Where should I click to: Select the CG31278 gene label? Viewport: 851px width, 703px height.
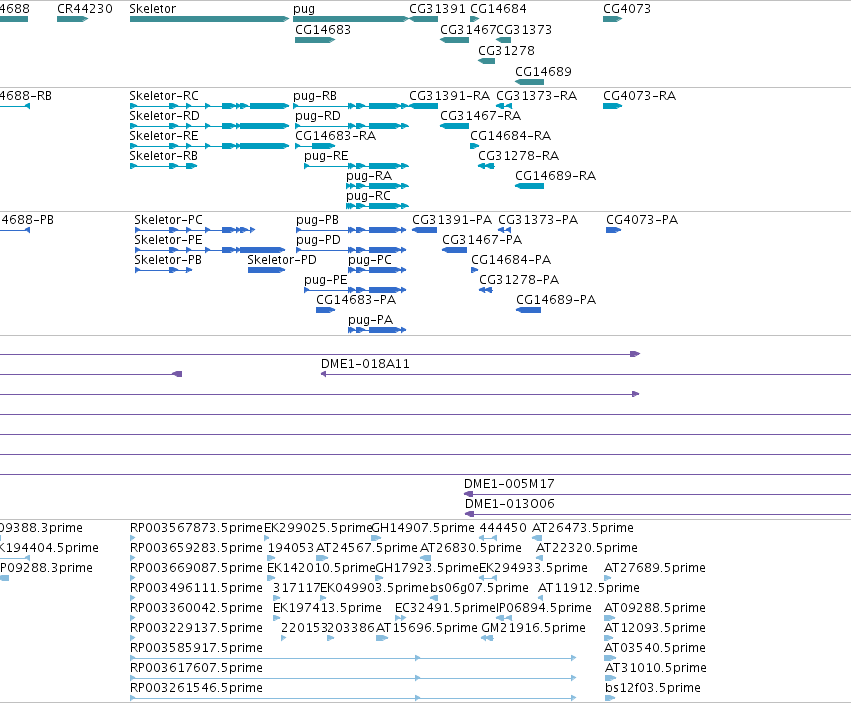(506, 50)
